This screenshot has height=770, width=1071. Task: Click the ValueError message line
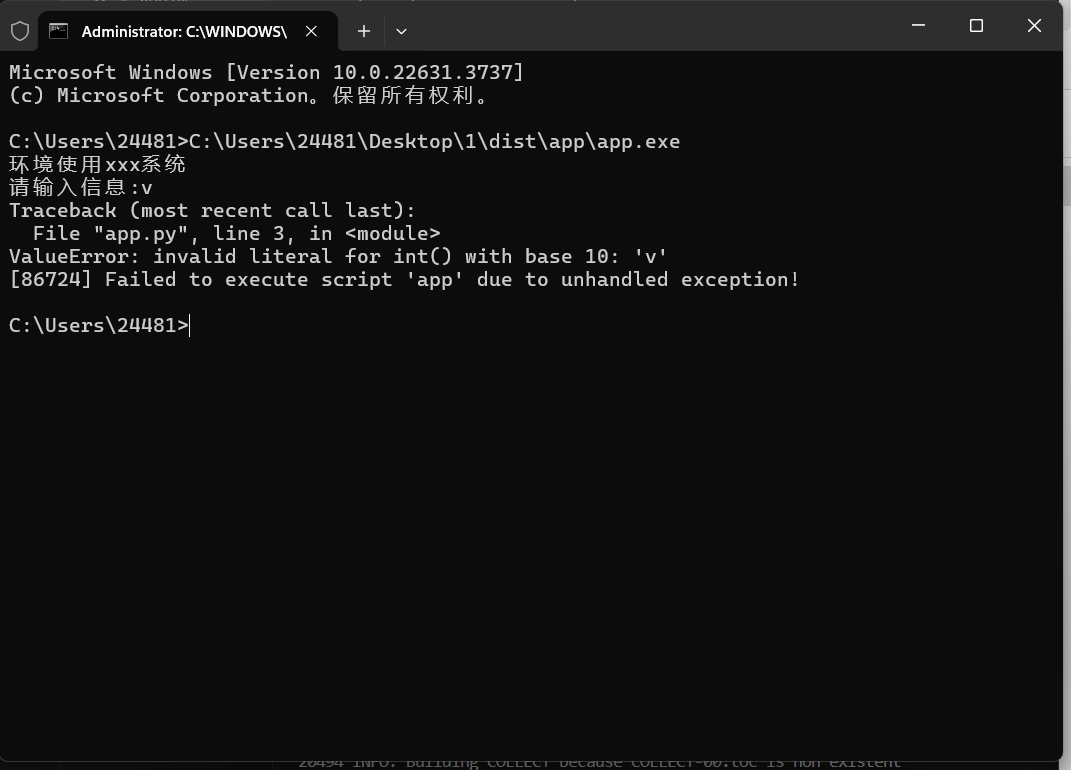pos(338,256)
